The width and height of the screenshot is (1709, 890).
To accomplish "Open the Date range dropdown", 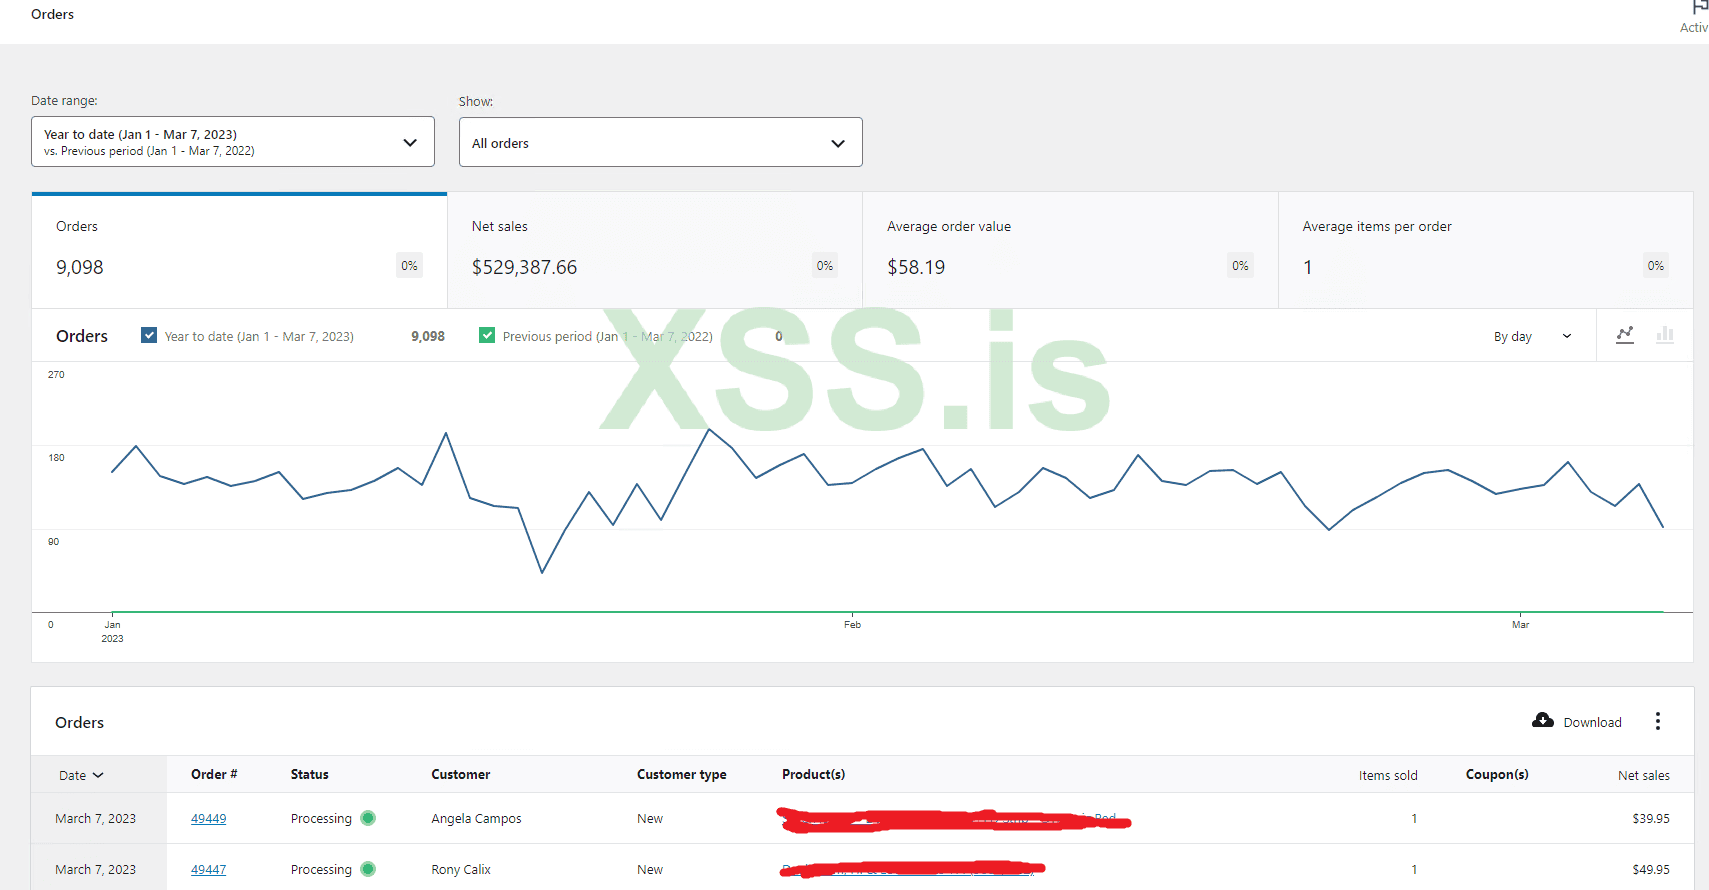I will coord(233,142).
